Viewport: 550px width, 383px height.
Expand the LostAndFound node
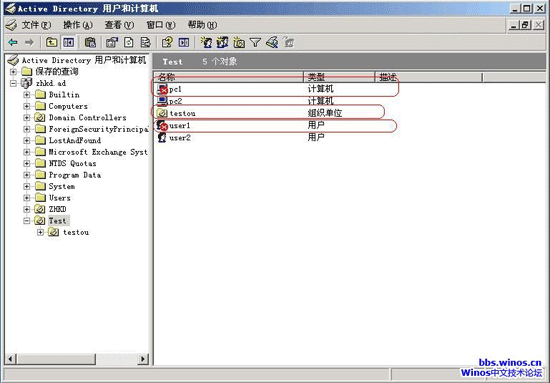(x=27, y=141)
